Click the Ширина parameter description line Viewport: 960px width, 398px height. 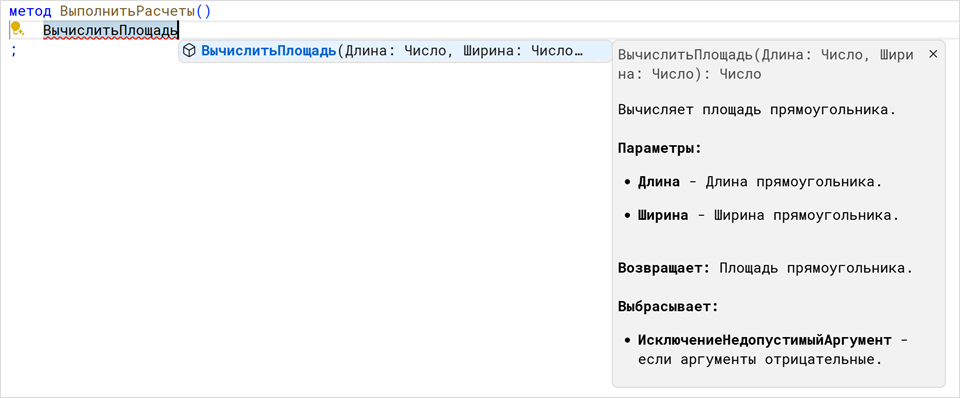coord(768,216)
